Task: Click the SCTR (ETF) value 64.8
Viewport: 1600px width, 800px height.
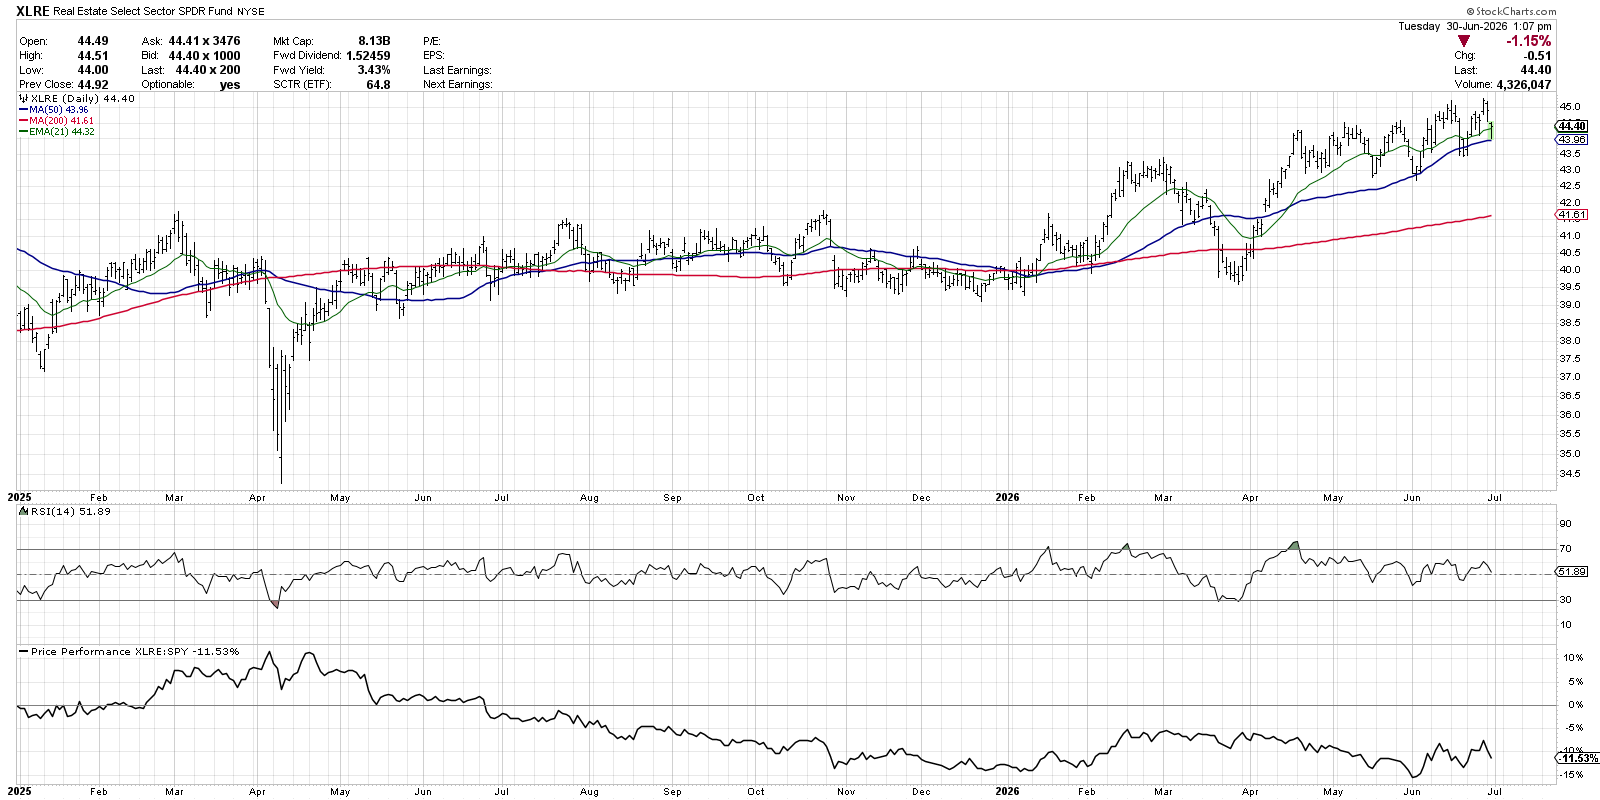Action: pos(378,85)
